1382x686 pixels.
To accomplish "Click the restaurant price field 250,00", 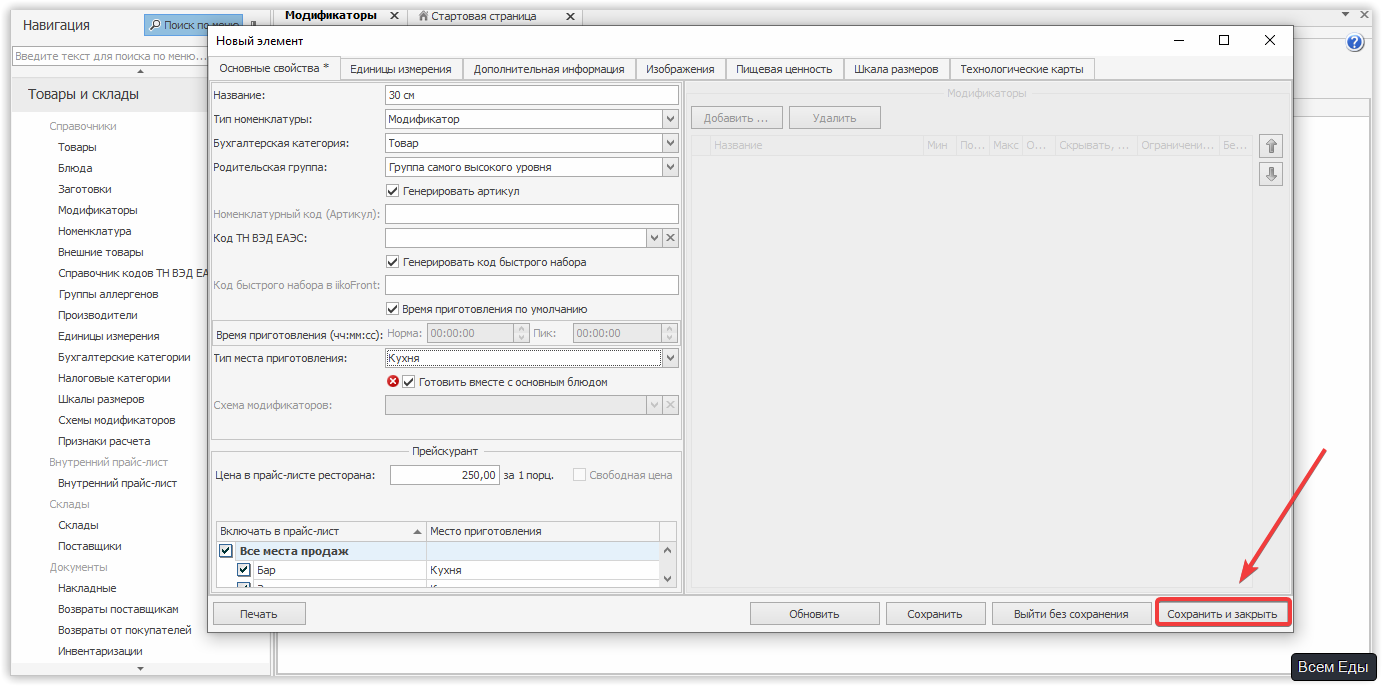I will tap(444, 475).
